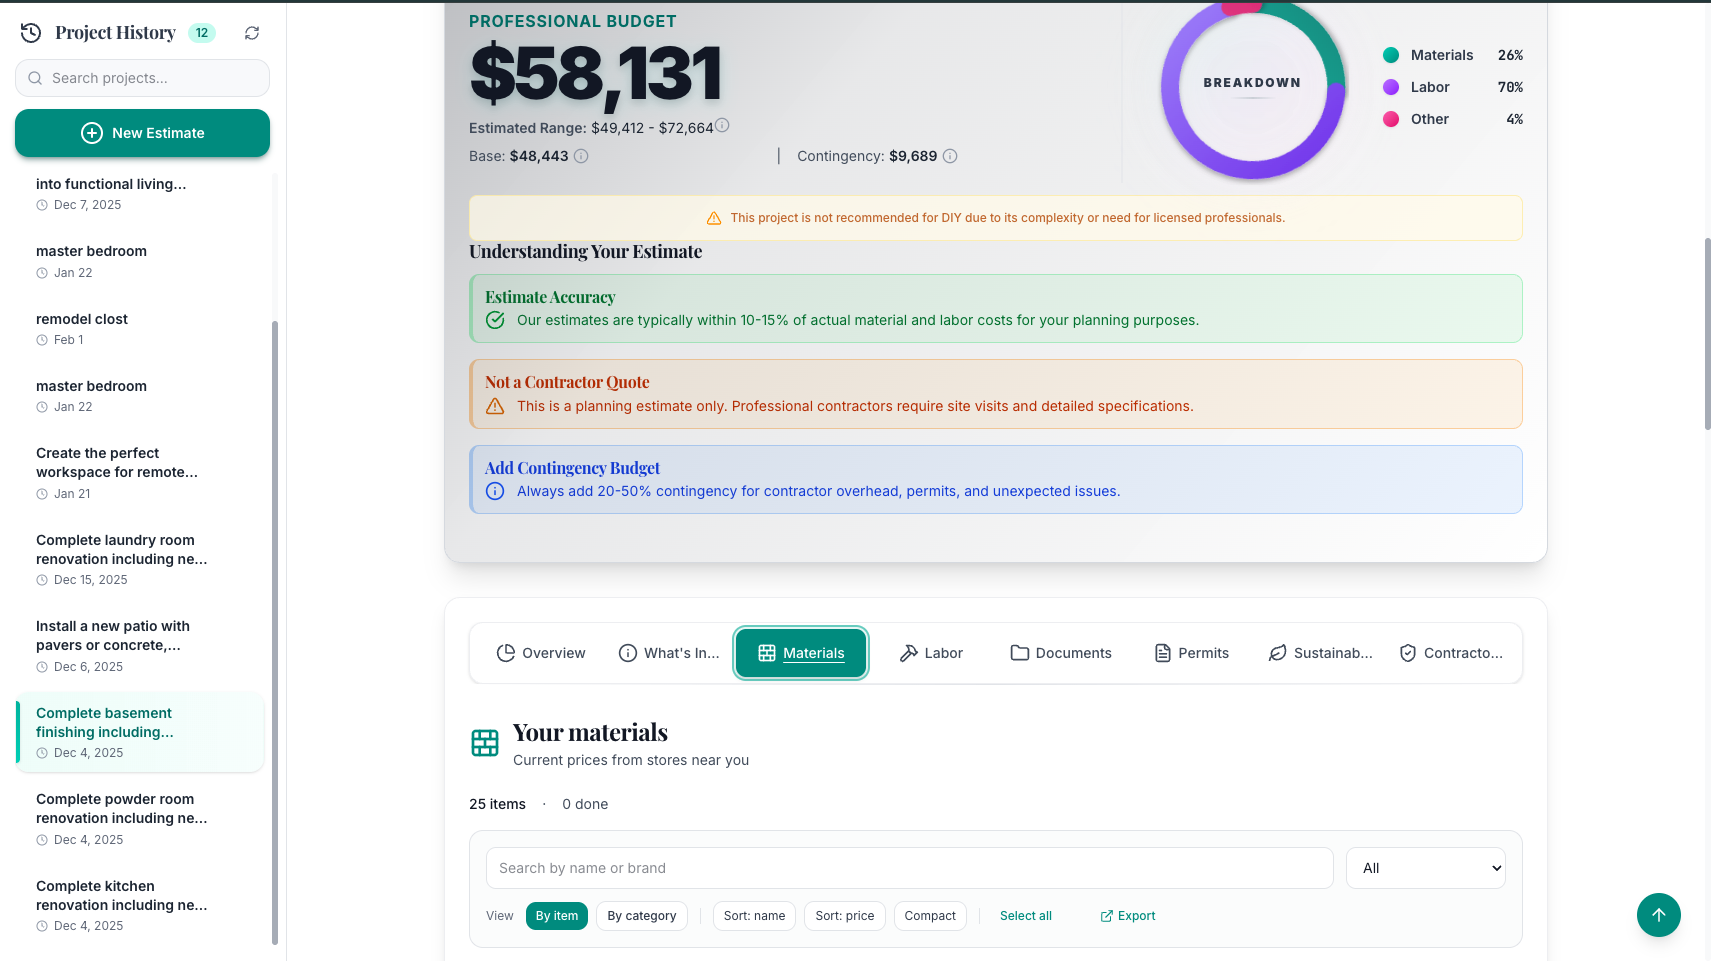Click the grid icon beside Your materials heading
Image resolution: width=1711 pixels, height=961 pixels.
[x=485, y=743]
